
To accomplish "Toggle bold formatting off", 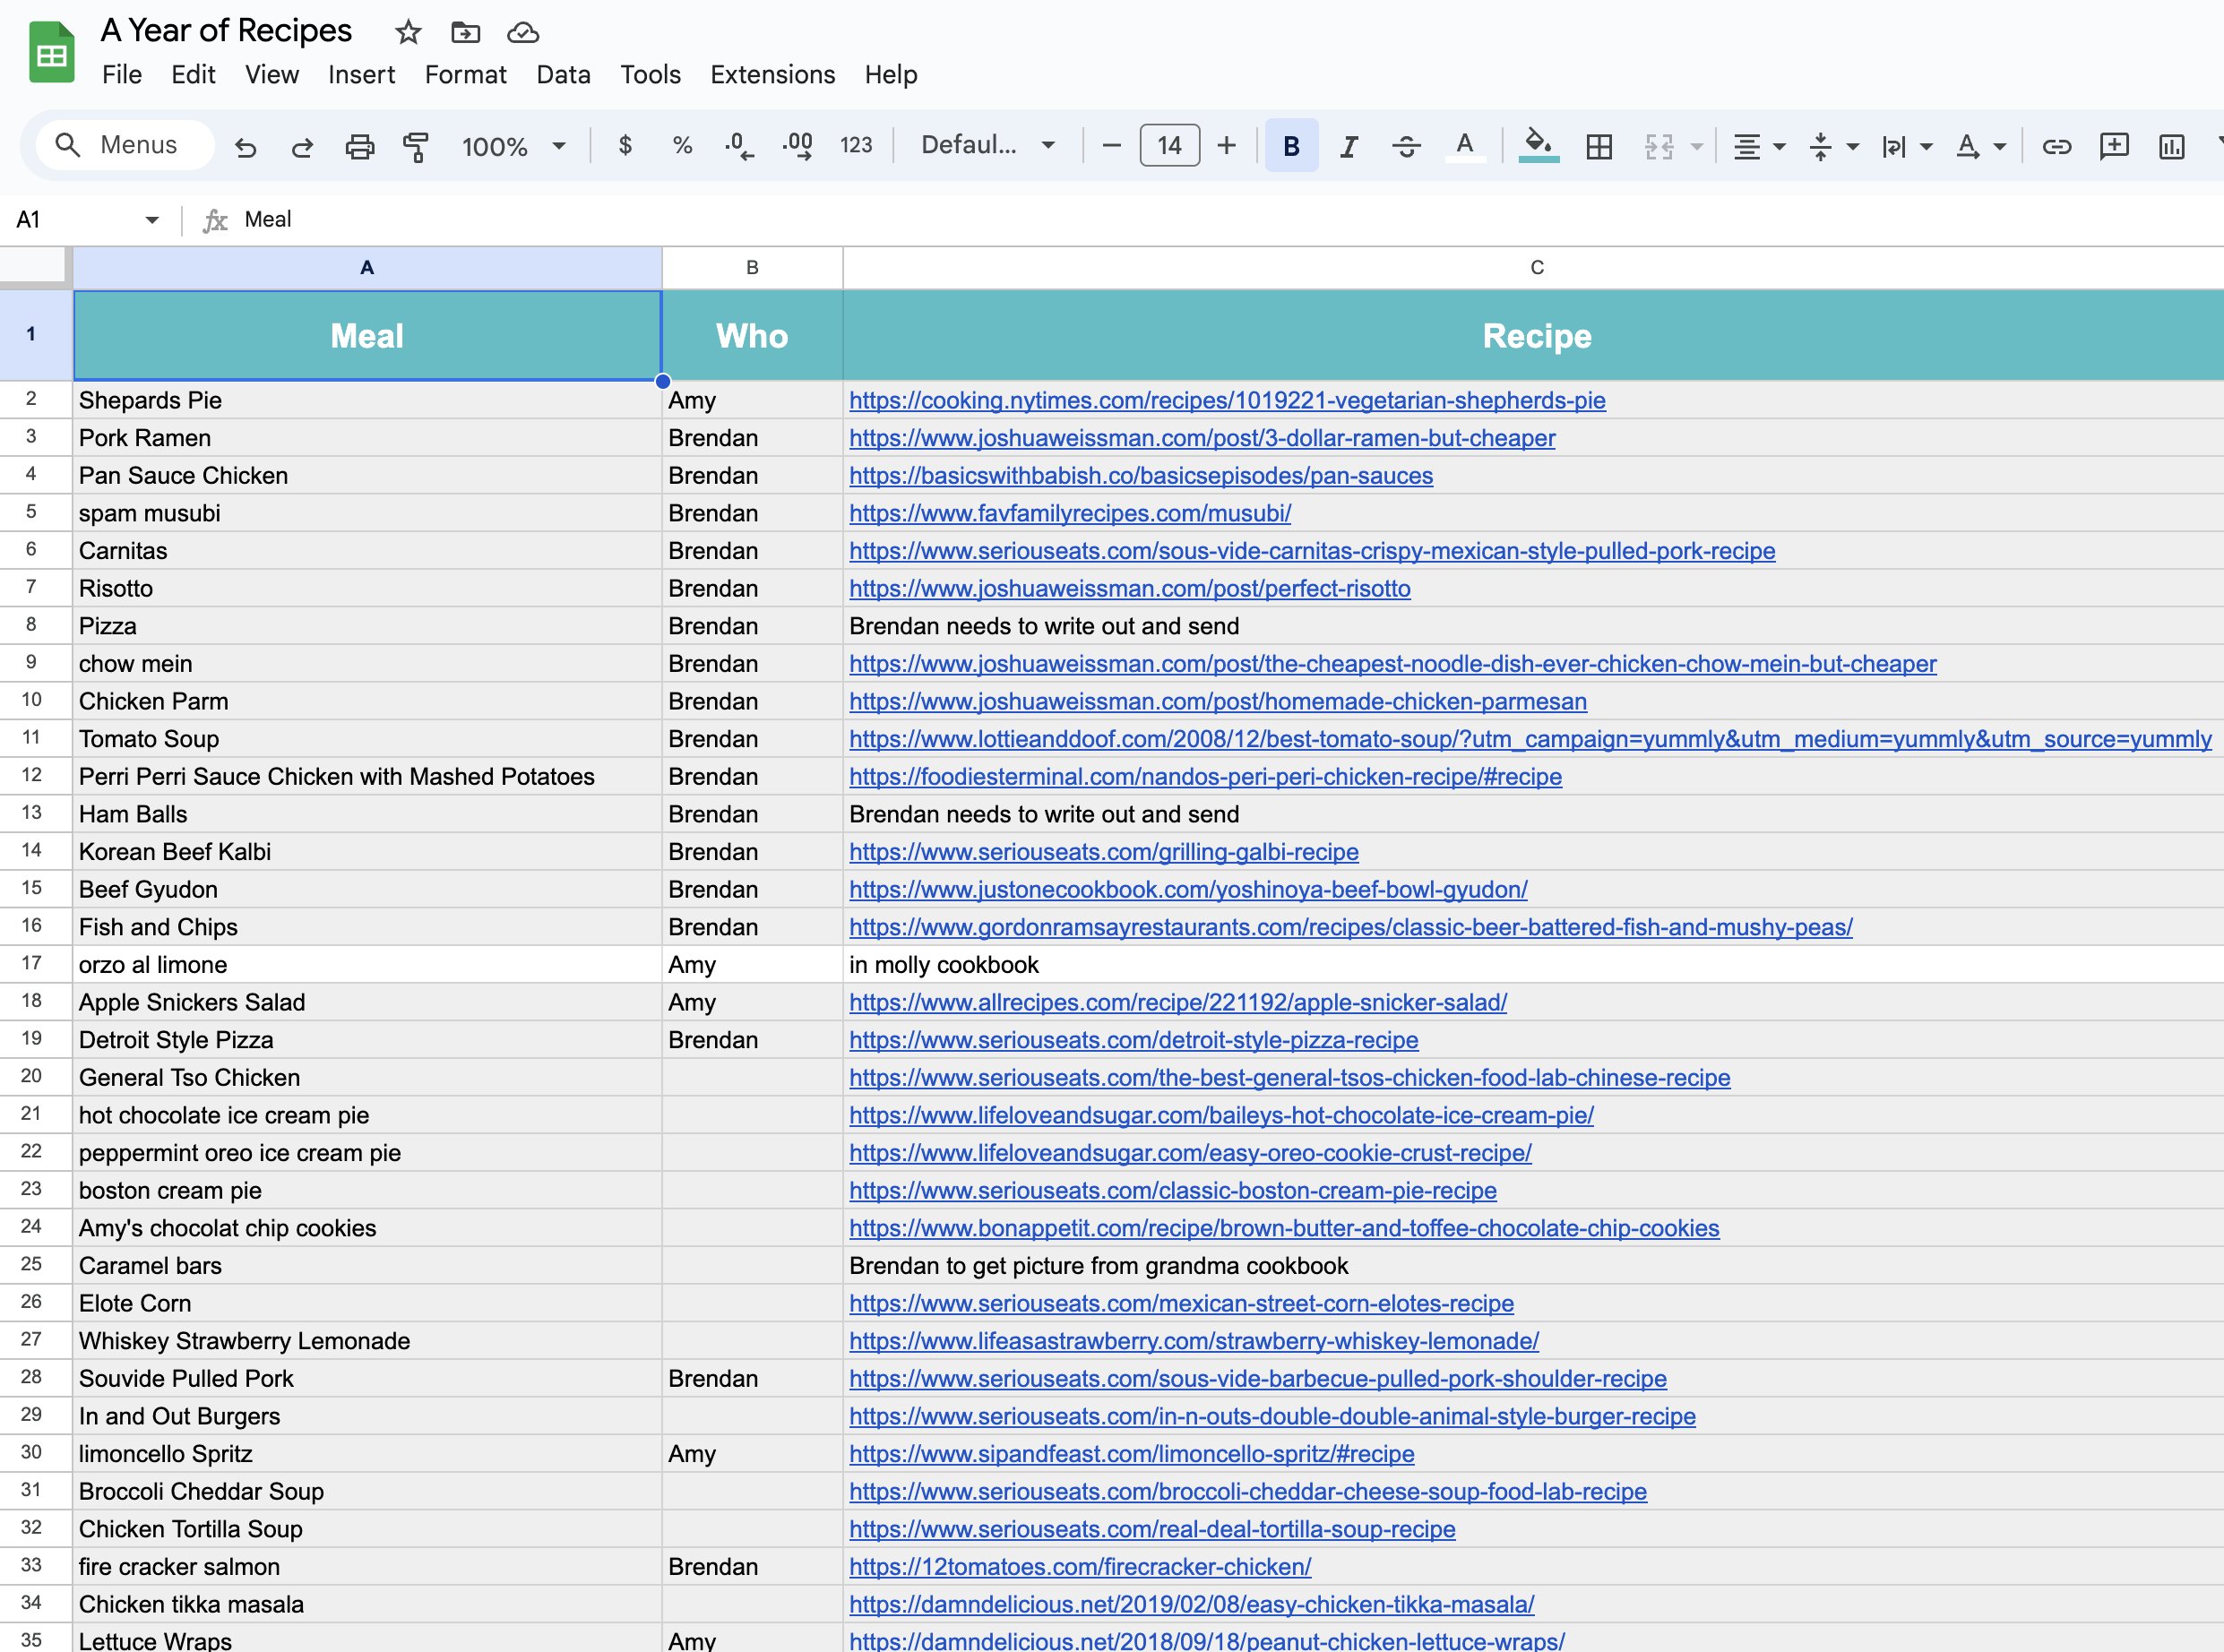I will tap(1291, 147).
